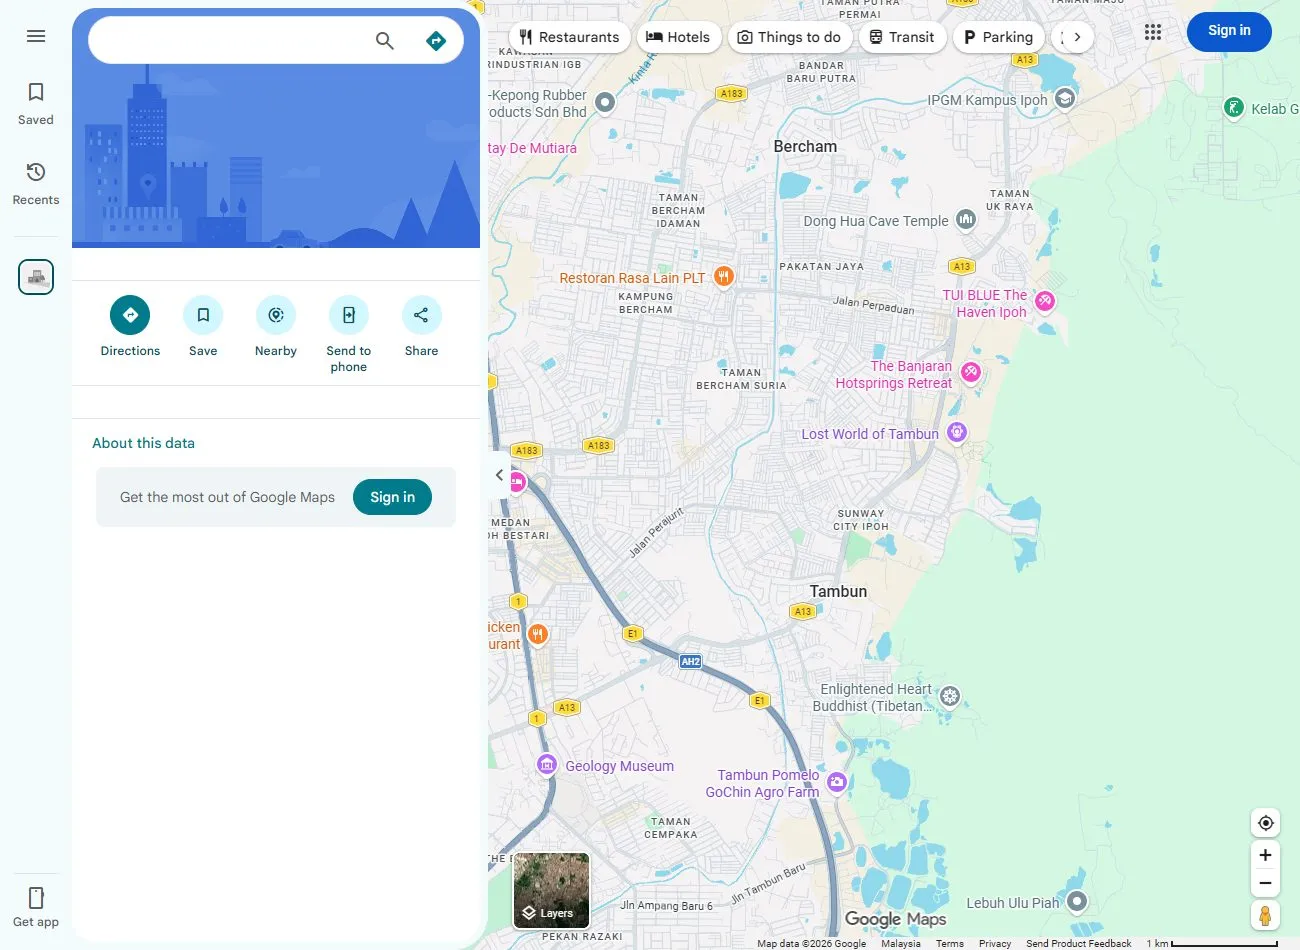This screenshot has width=1300, height=950.
Task: Open Street View pegman
Action: click(x=1265, y=915)
